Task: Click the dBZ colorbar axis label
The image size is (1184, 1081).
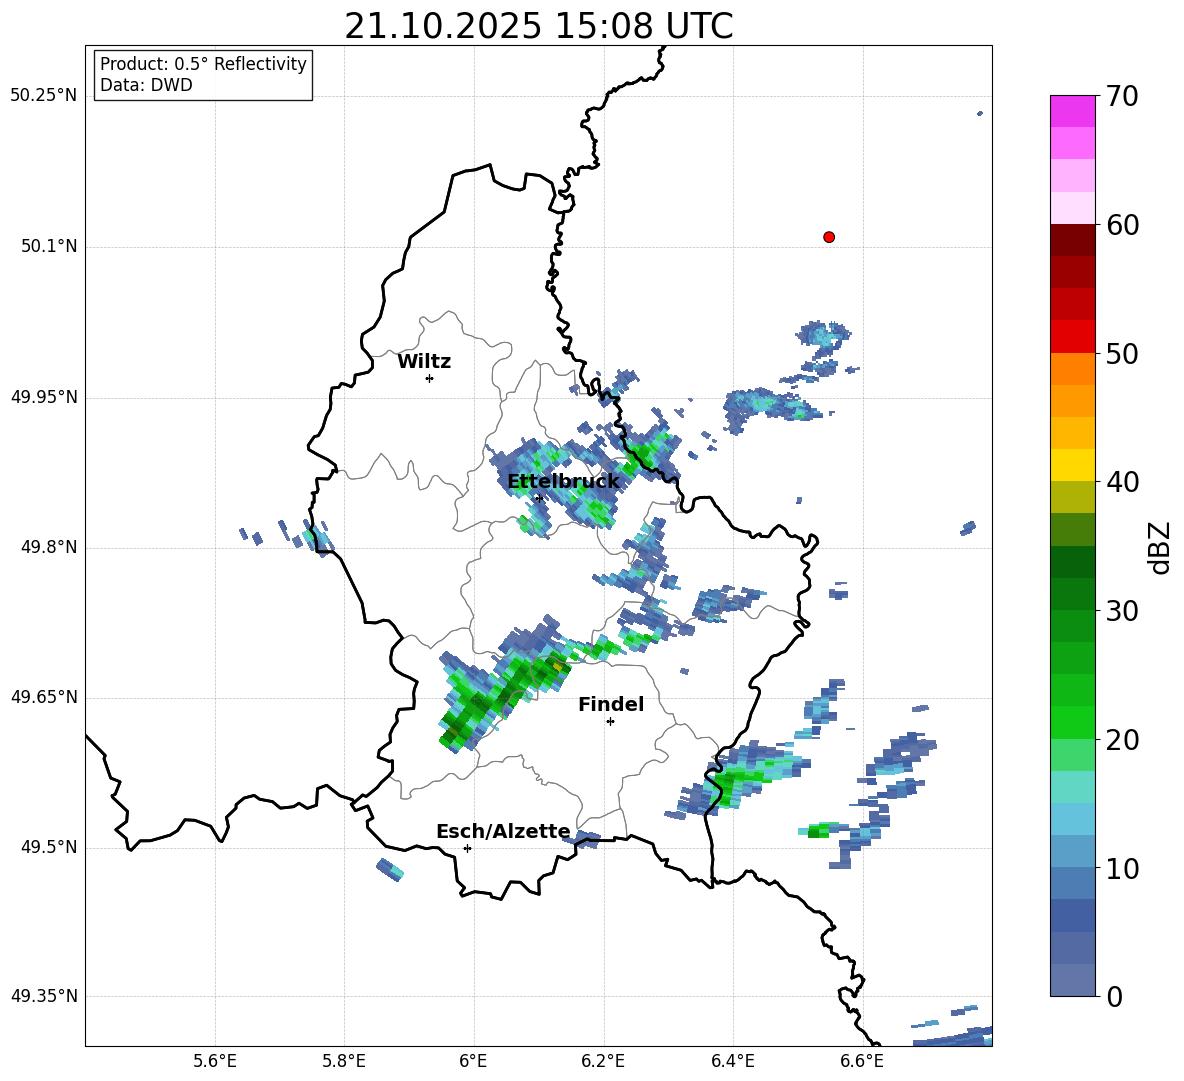Action: tap(1160, 547)
